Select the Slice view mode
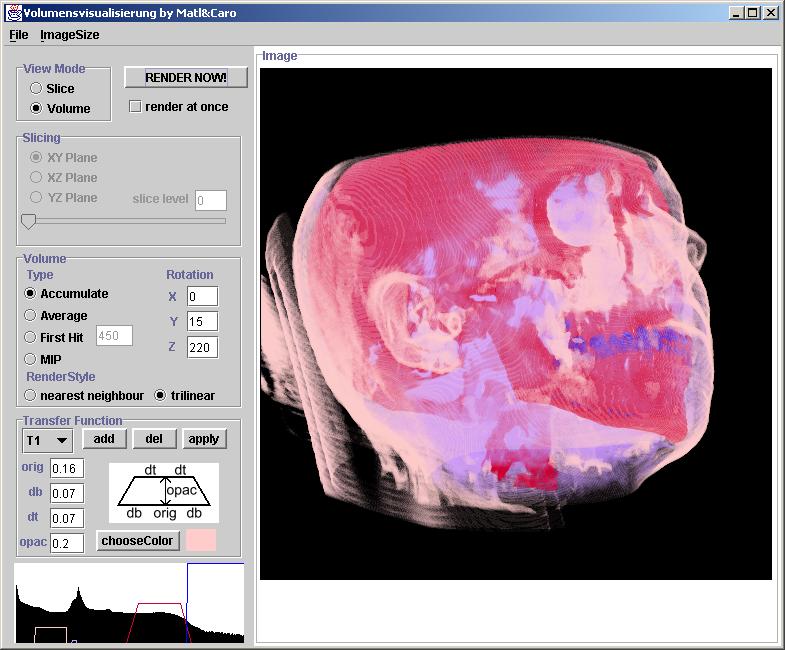The width and height of the screenshot is (785, 650). click(x=36, y=89)
